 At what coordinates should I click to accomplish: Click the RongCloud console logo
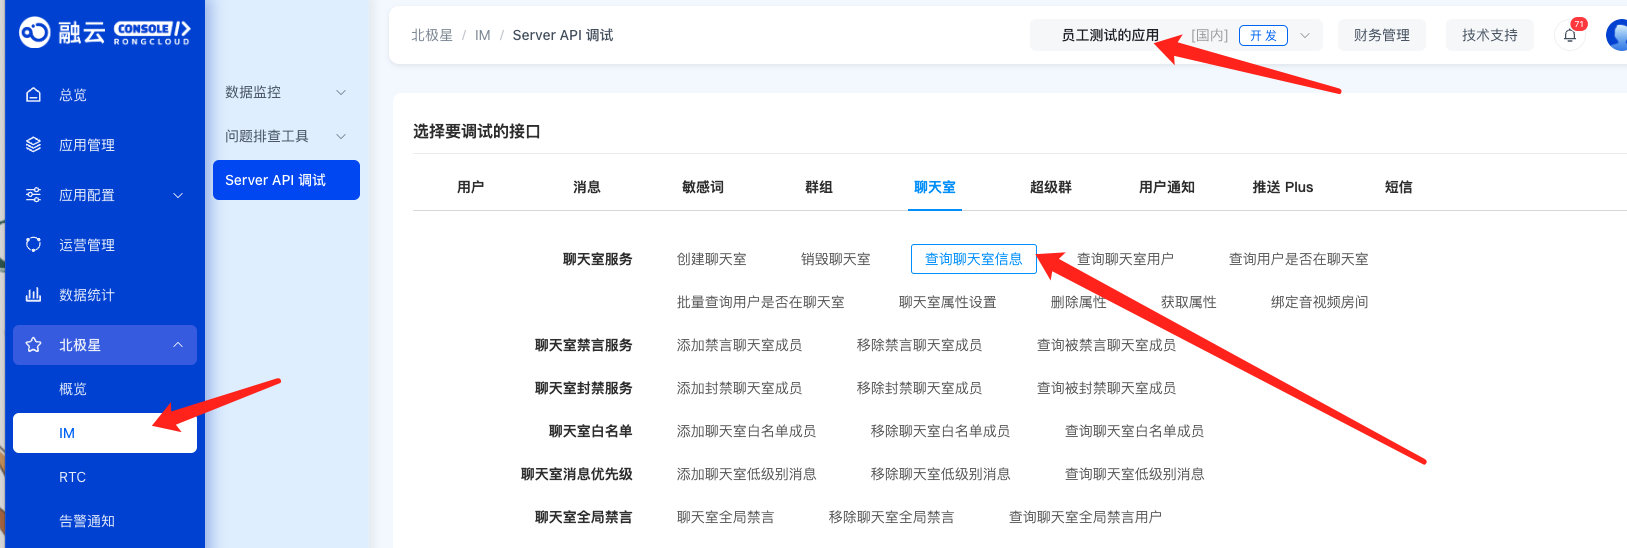(105, 33)
